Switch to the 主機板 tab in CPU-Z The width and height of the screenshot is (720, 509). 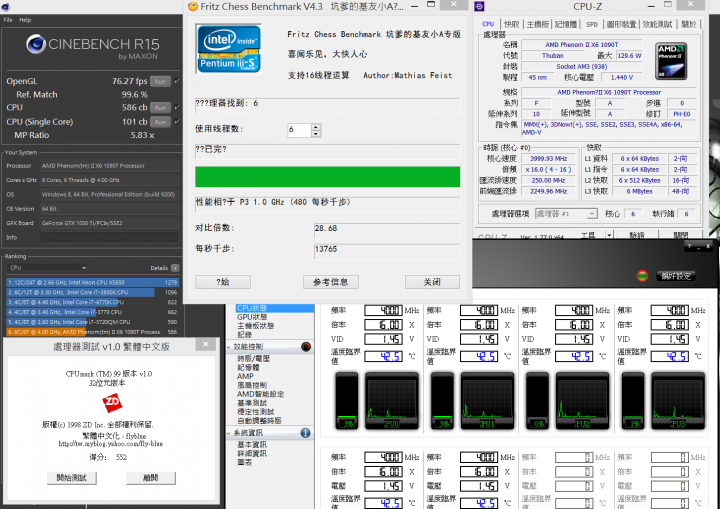537,24
